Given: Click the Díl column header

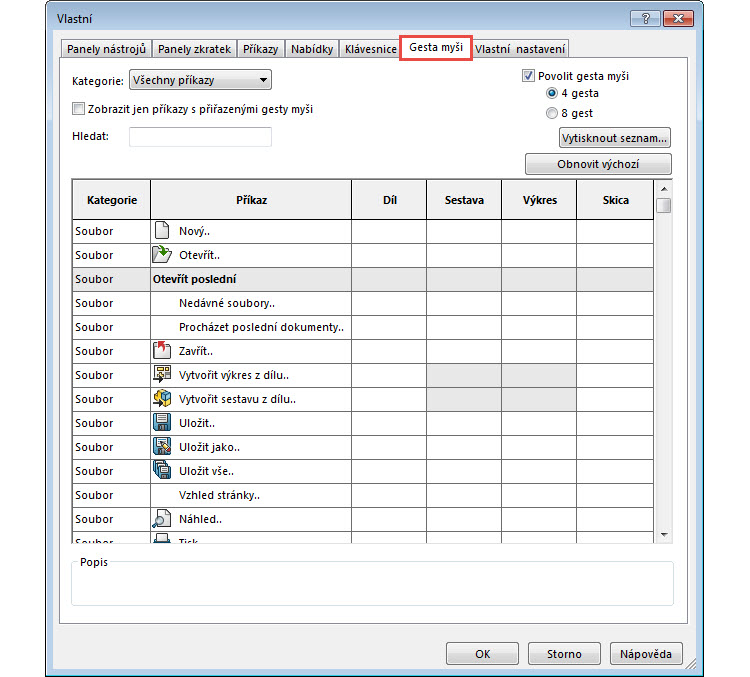Looking at the screenshot, I should coord(389,200).
